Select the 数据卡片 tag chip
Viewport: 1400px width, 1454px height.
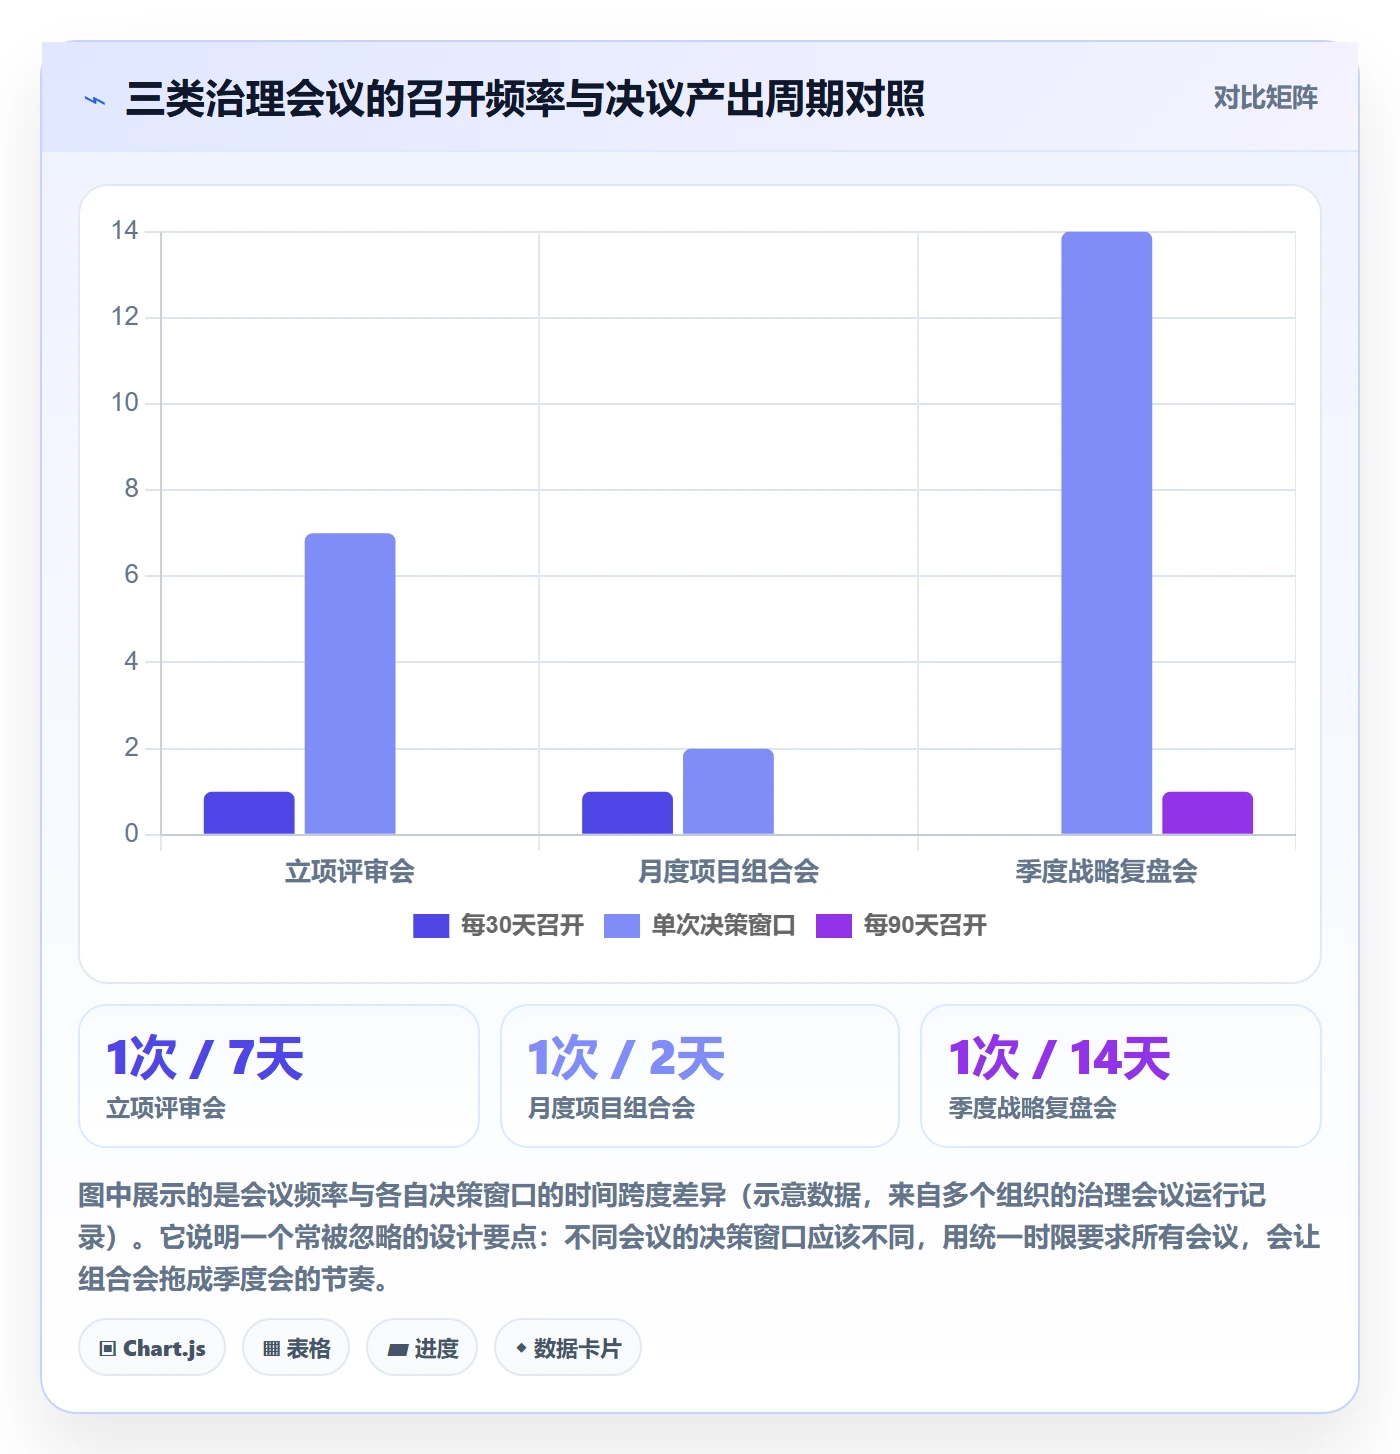[x=568, y=1348]
